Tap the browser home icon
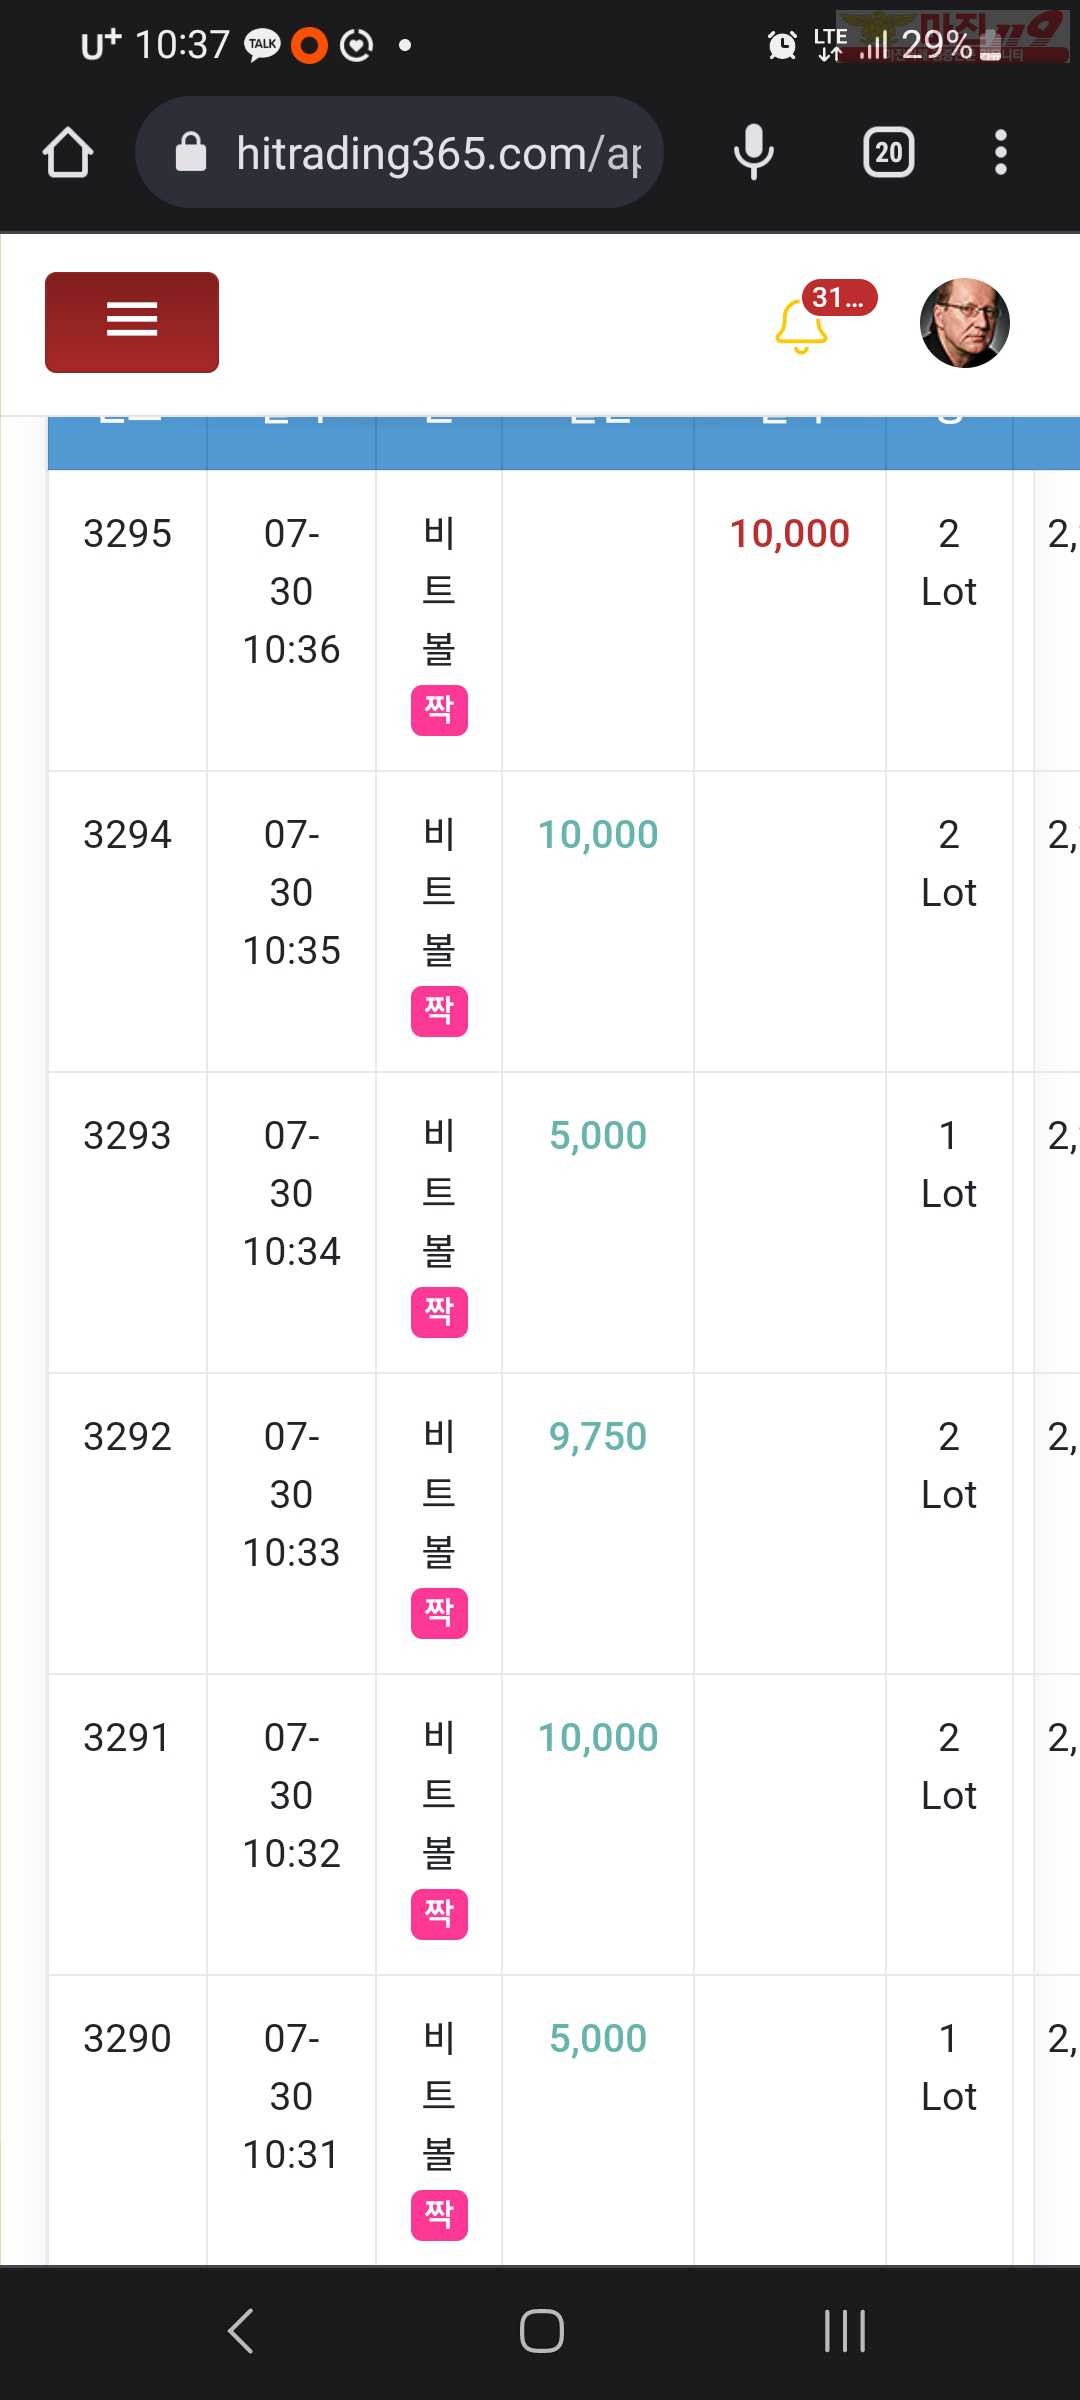Viewport: 1080px width, 2400px height. point(68,153)
